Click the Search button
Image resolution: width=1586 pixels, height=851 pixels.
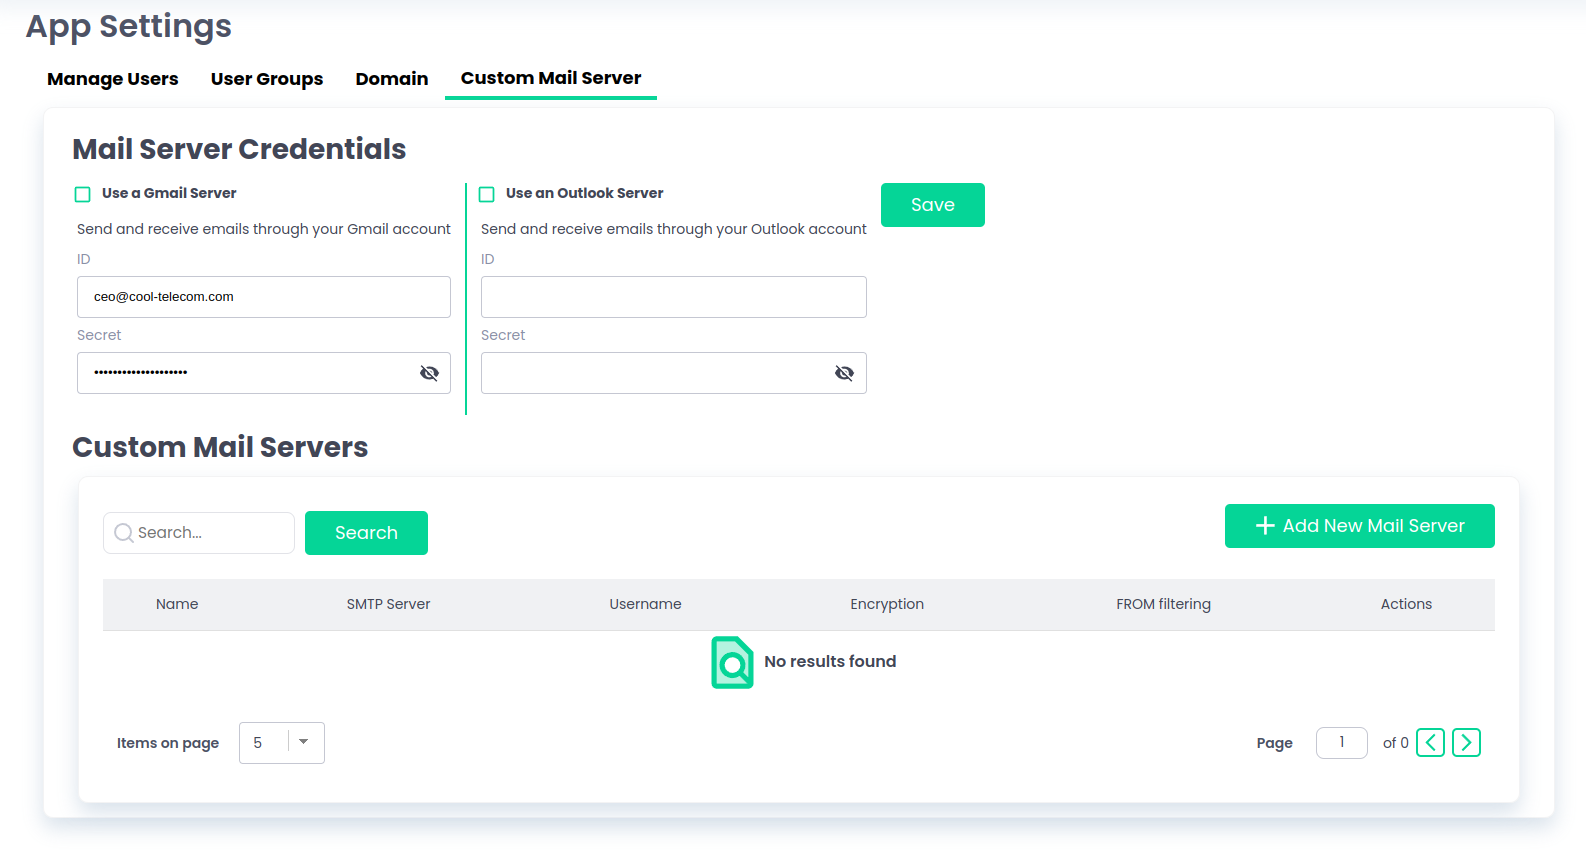[366, 533]
